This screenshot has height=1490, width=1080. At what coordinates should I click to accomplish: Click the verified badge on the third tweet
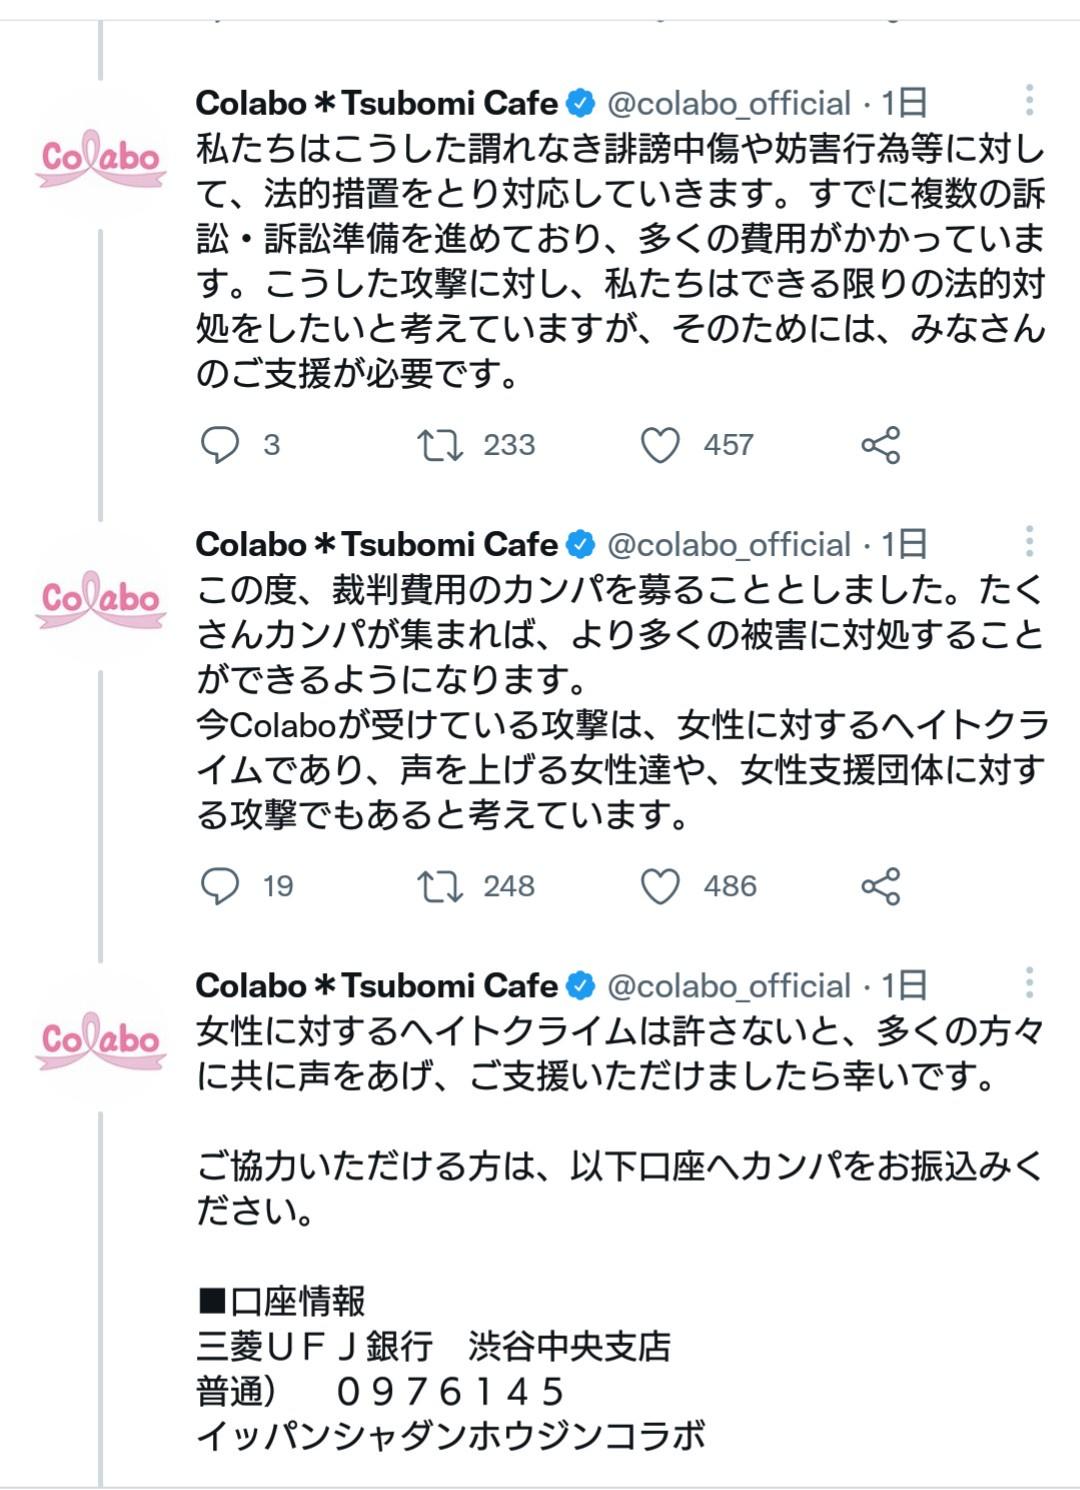tap(580, 986)
